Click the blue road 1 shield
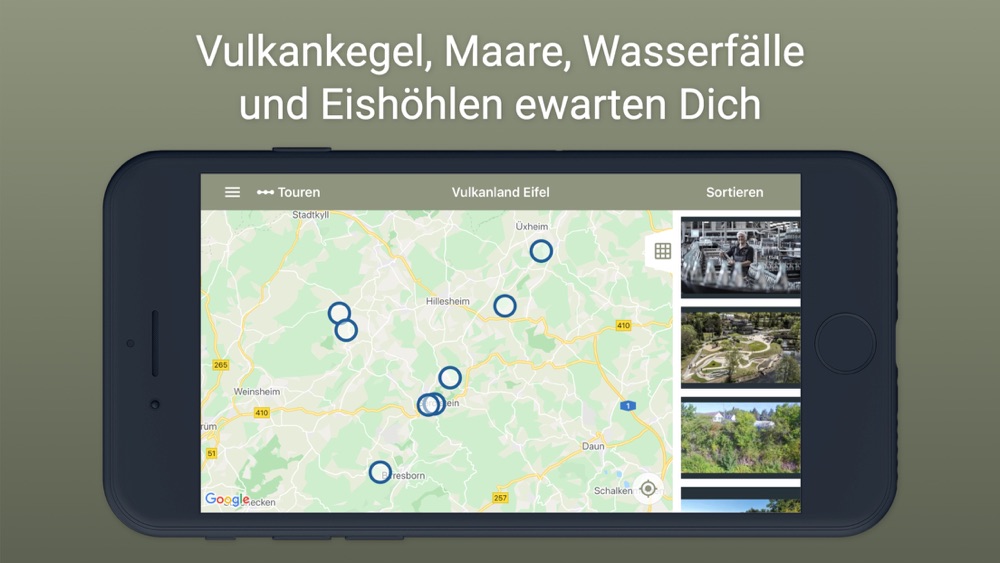The height and width of the screenshot is (563, 1000). [628, 406]
